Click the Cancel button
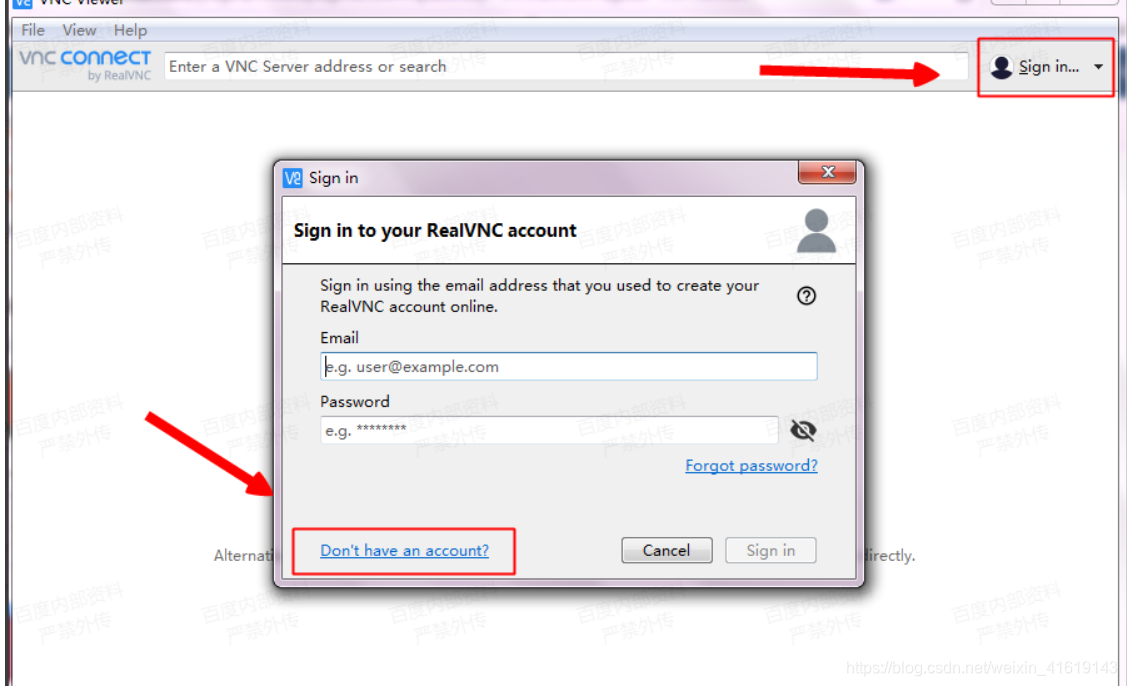This screenshot has height=686, width=1127. point(667,550)
